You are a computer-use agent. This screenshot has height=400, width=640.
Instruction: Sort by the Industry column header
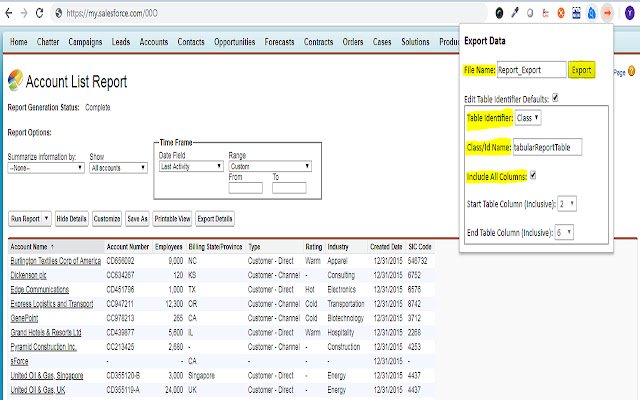[338, 247]
